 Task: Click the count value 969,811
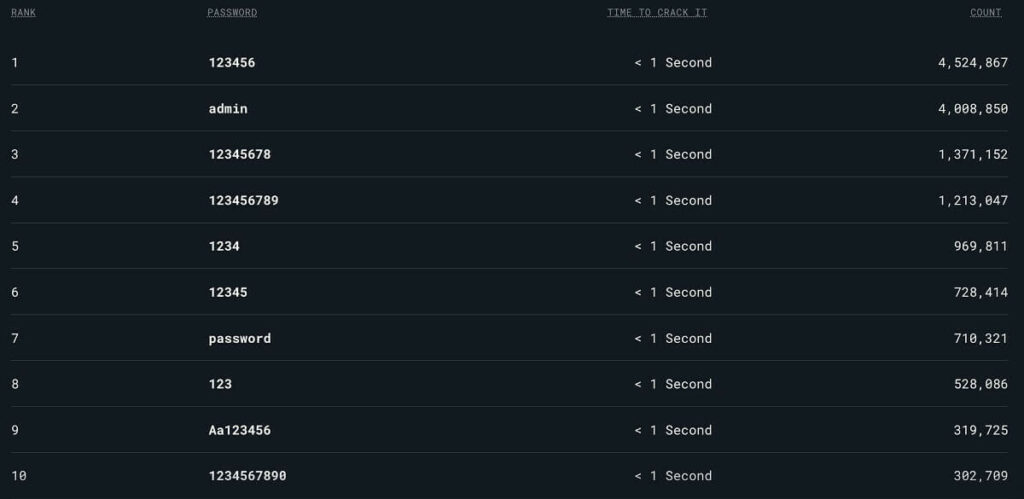click(981, 246)
